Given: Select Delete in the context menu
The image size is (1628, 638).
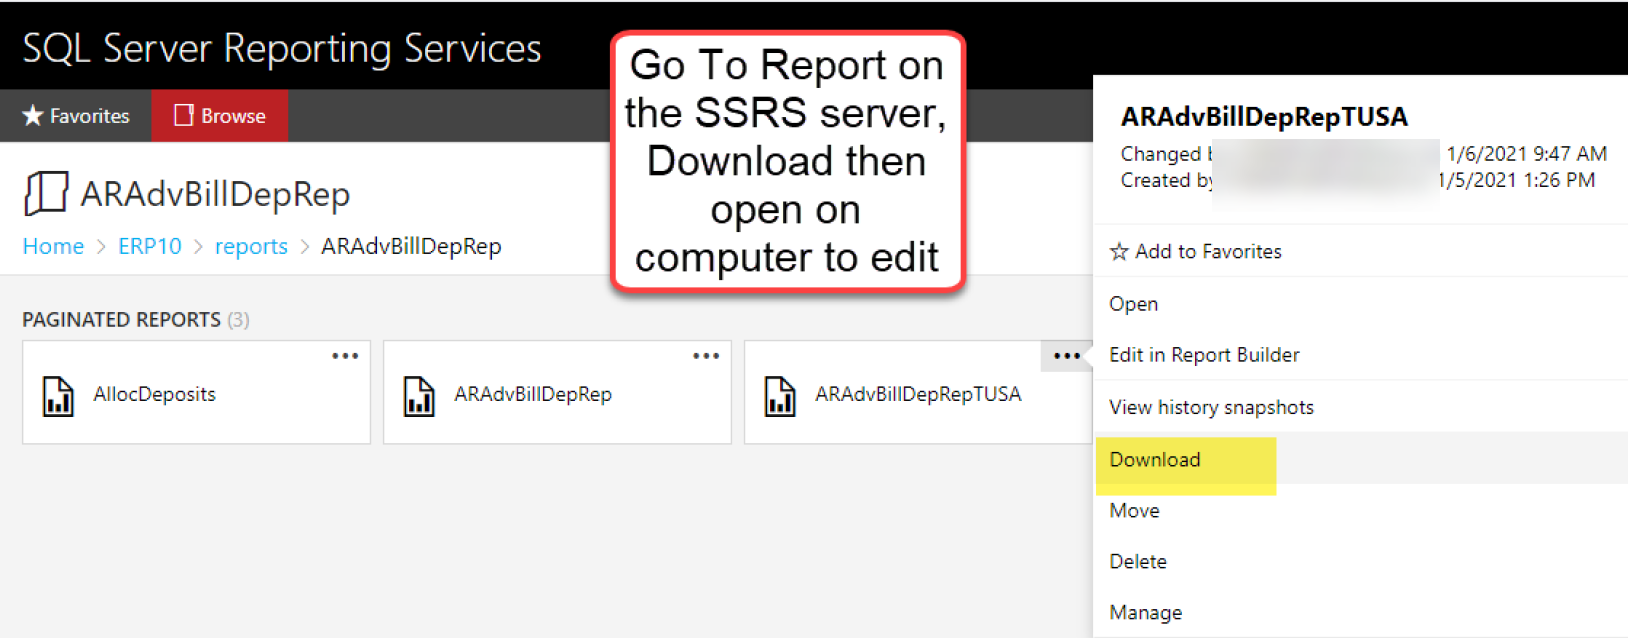Looking at the screenshot, I should click(1360, 562).
